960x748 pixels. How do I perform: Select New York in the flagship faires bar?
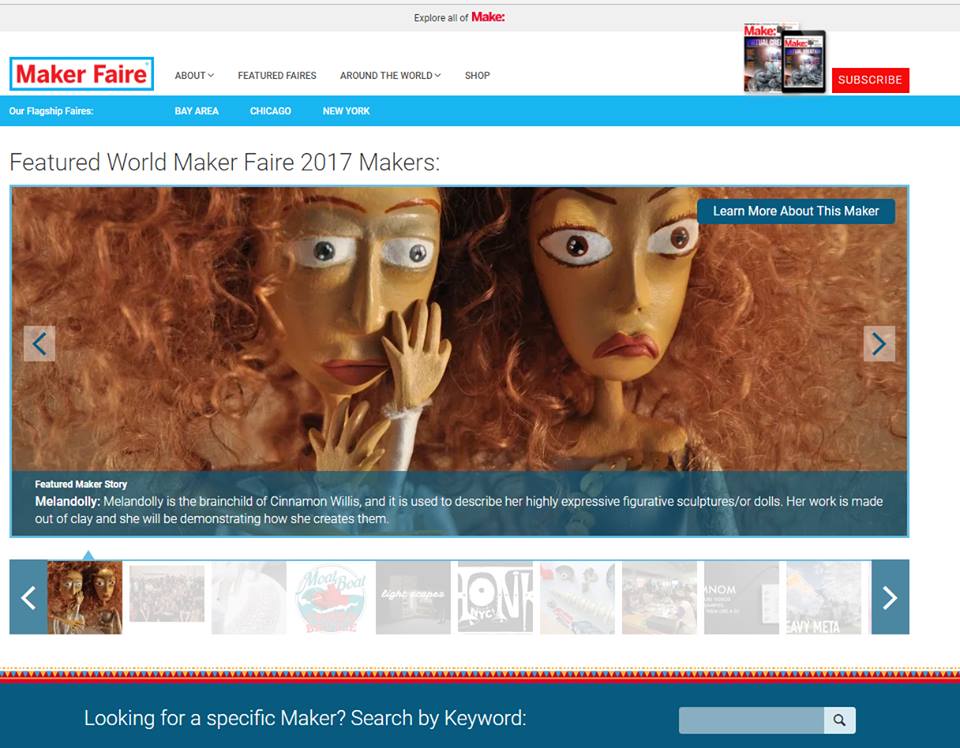(345, 111)
